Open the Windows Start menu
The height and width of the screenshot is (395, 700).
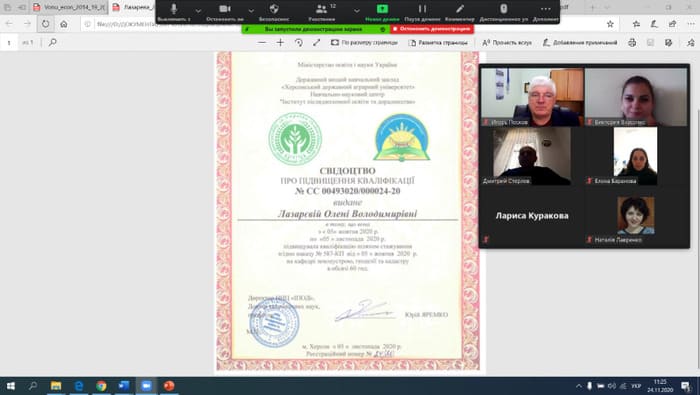10,386
